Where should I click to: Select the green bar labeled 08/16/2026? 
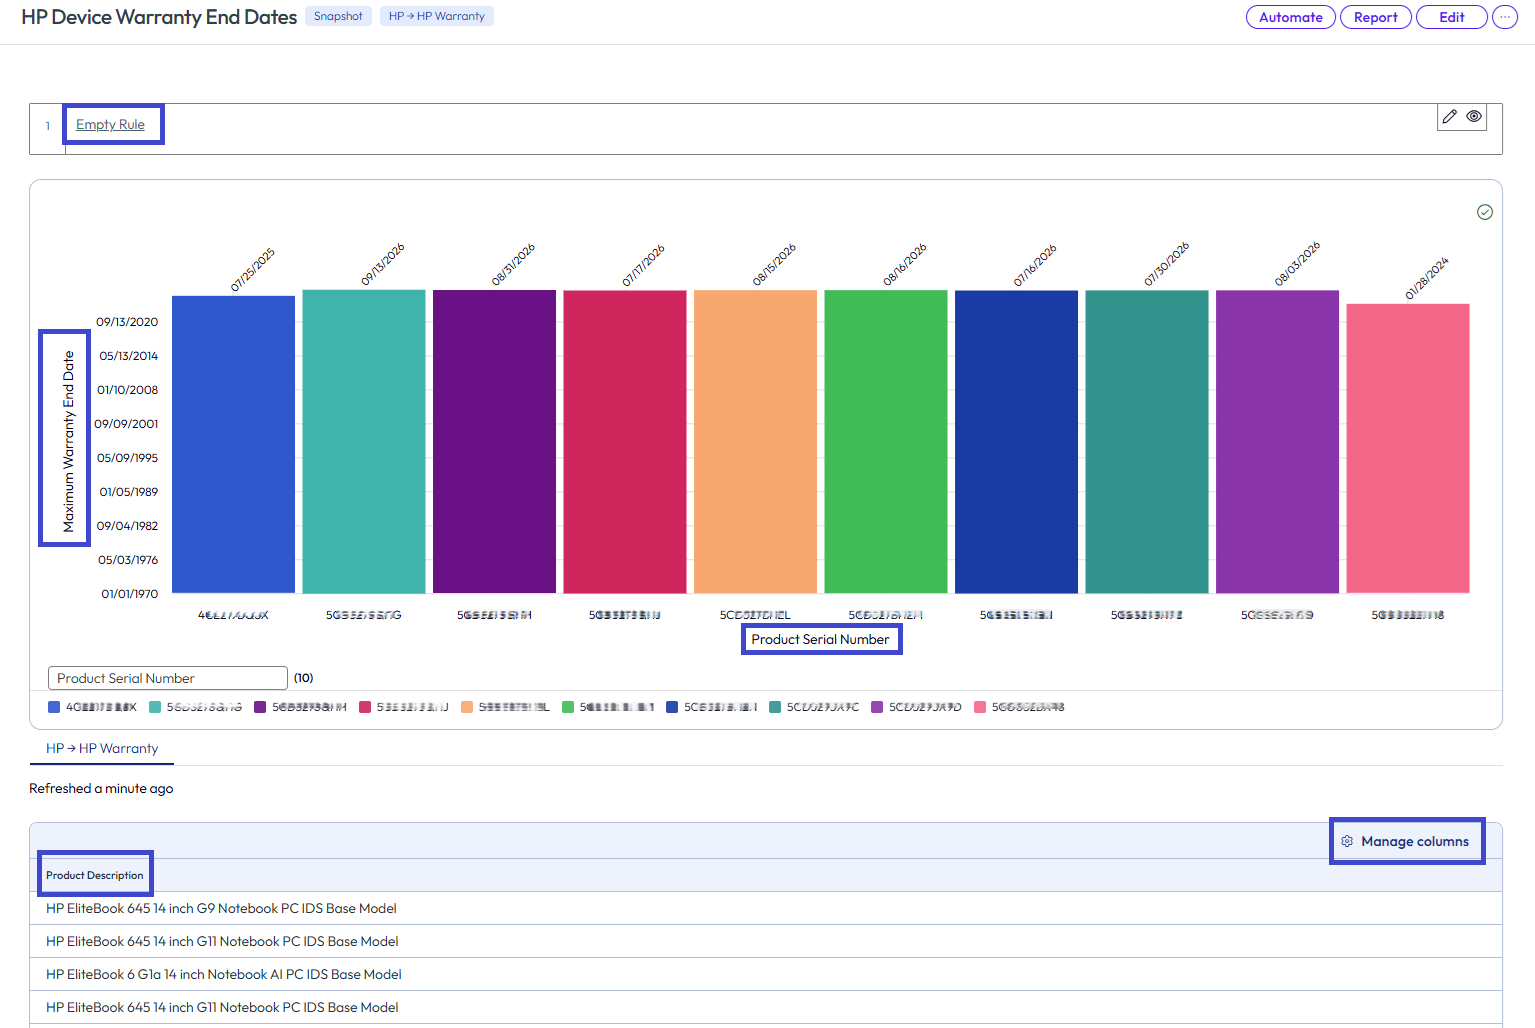[886, 441]
